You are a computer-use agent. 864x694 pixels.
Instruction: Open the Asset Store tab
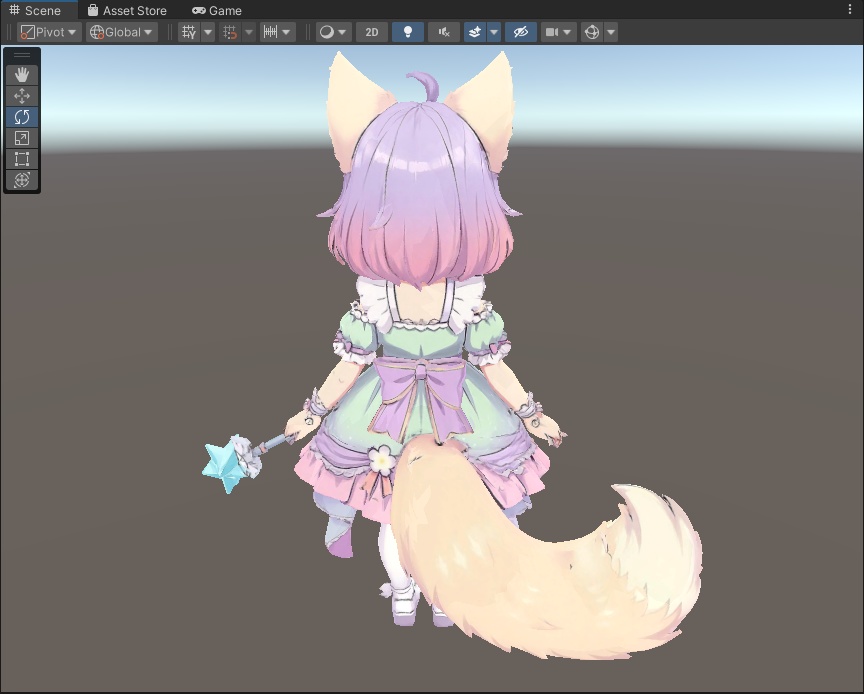tap(128, 10)
